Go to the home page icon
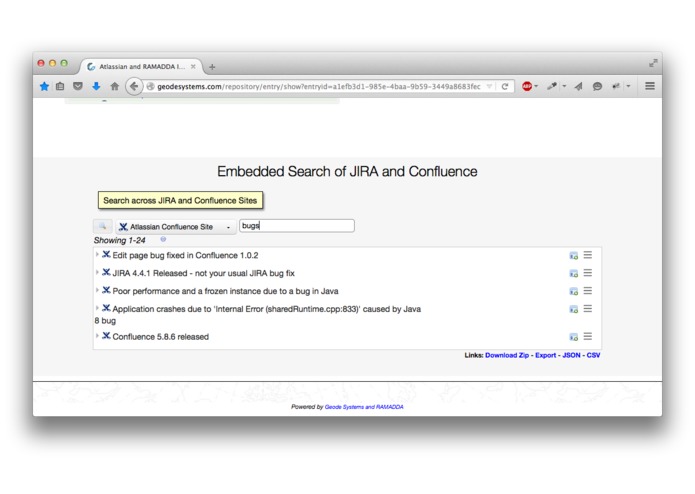 click(115, 86)
